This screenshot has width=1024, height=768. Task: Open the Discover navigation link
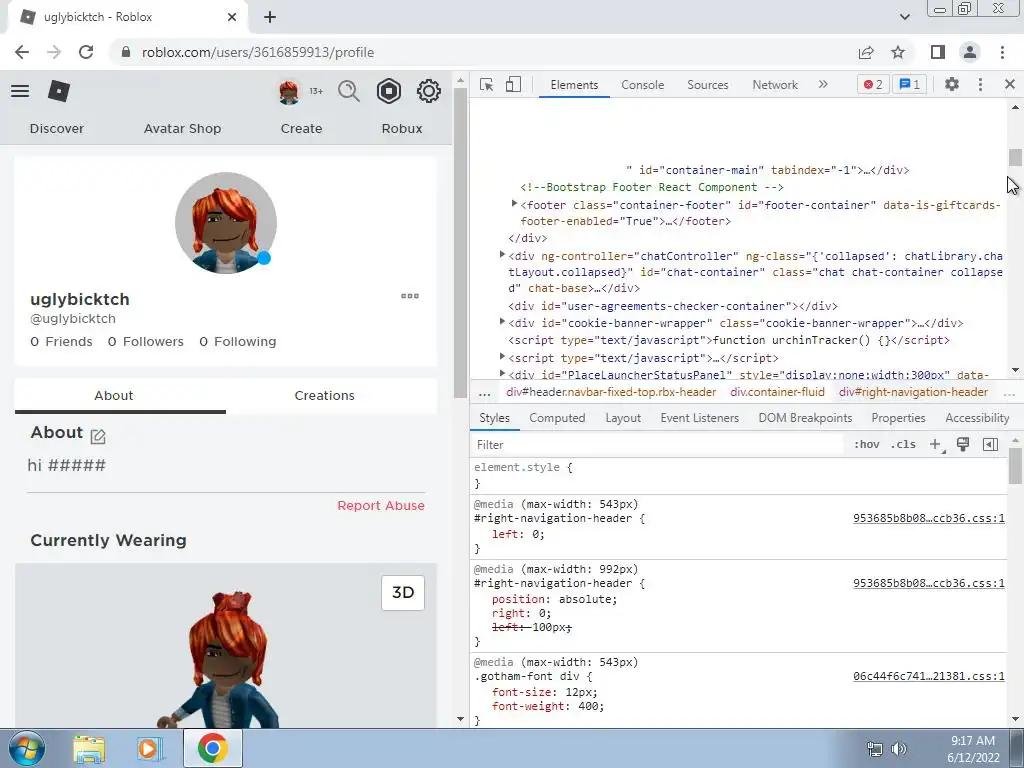click(57, 129)
